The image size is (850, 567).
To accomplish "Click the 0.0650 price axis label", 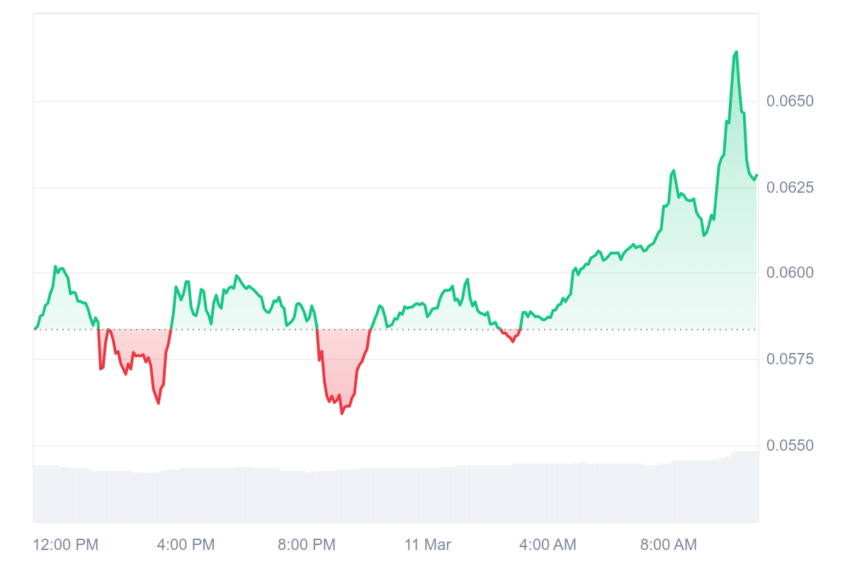I will pyautogui.click(x=790, y=101).
